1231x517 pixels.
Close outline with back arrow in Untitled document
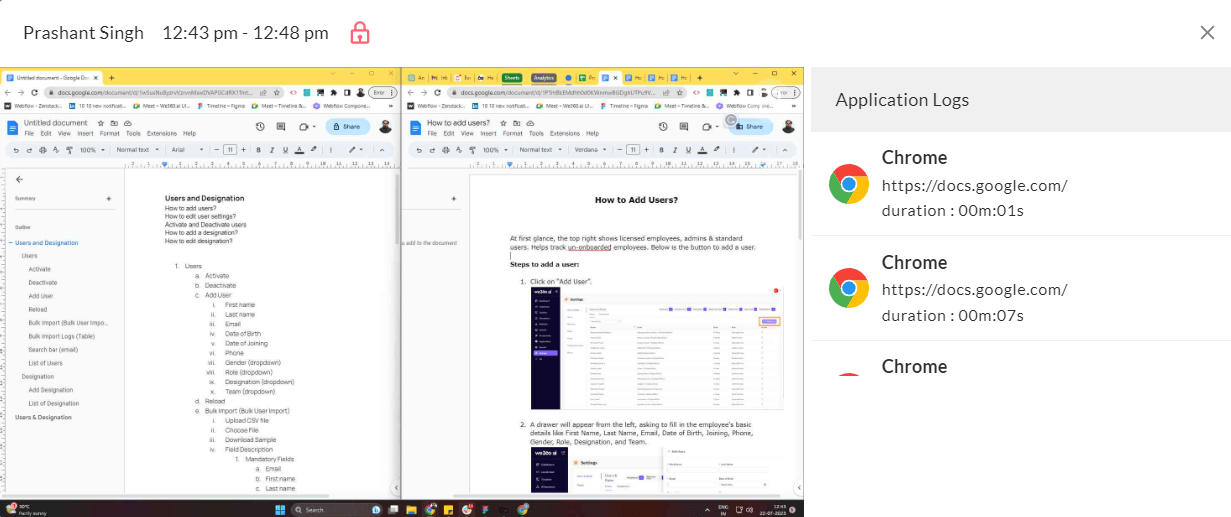[x=19, y=179]
